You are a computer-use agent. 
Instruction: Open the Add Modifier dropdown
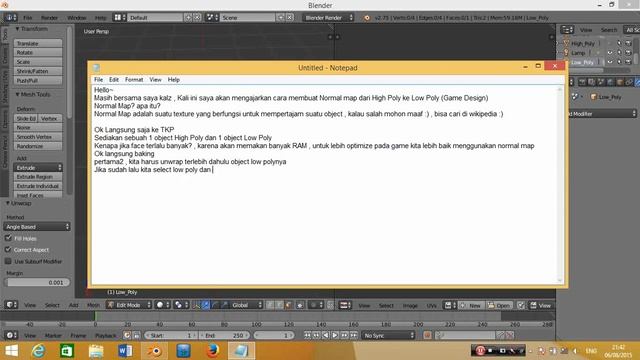[x=603, y=113]
